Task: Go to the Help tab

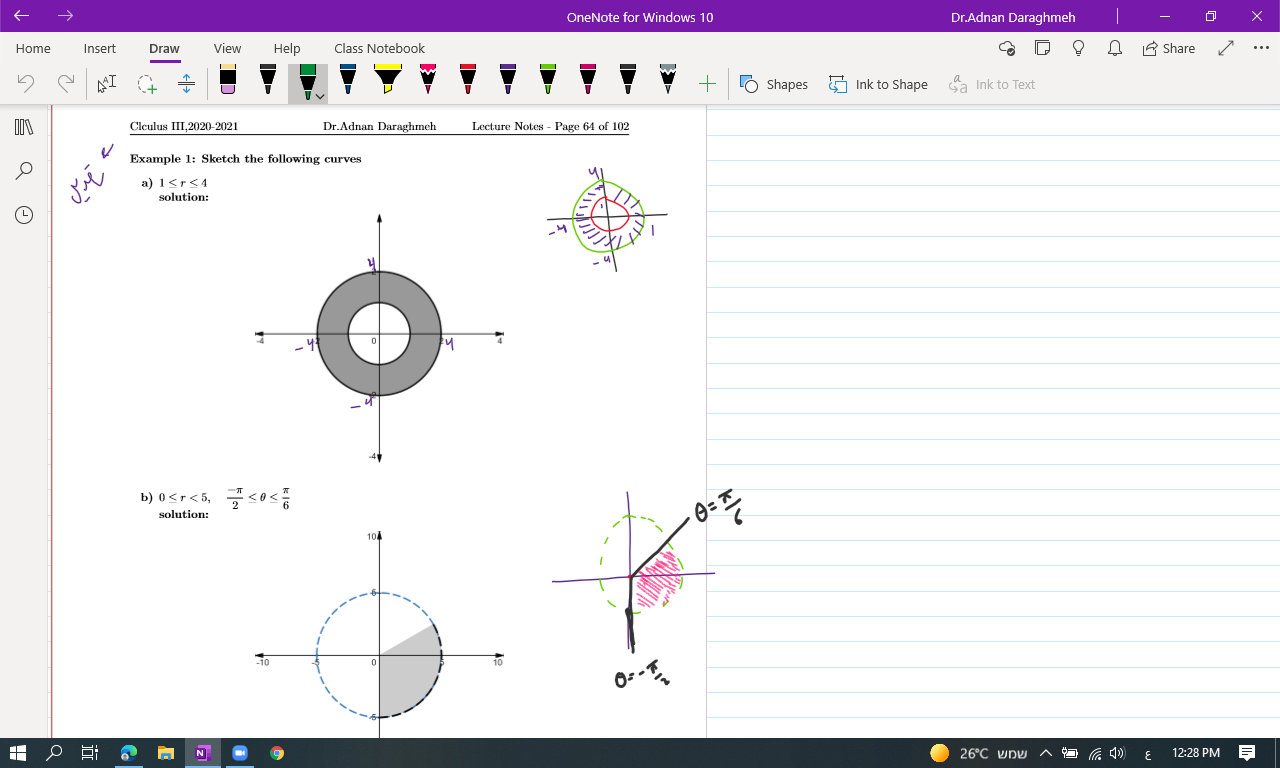Action: tap(287, 48)
